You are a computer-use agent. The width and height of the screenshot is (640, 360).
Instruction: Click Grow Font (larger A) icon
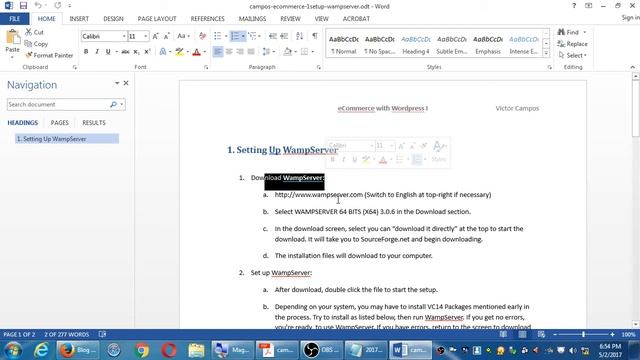156,36
